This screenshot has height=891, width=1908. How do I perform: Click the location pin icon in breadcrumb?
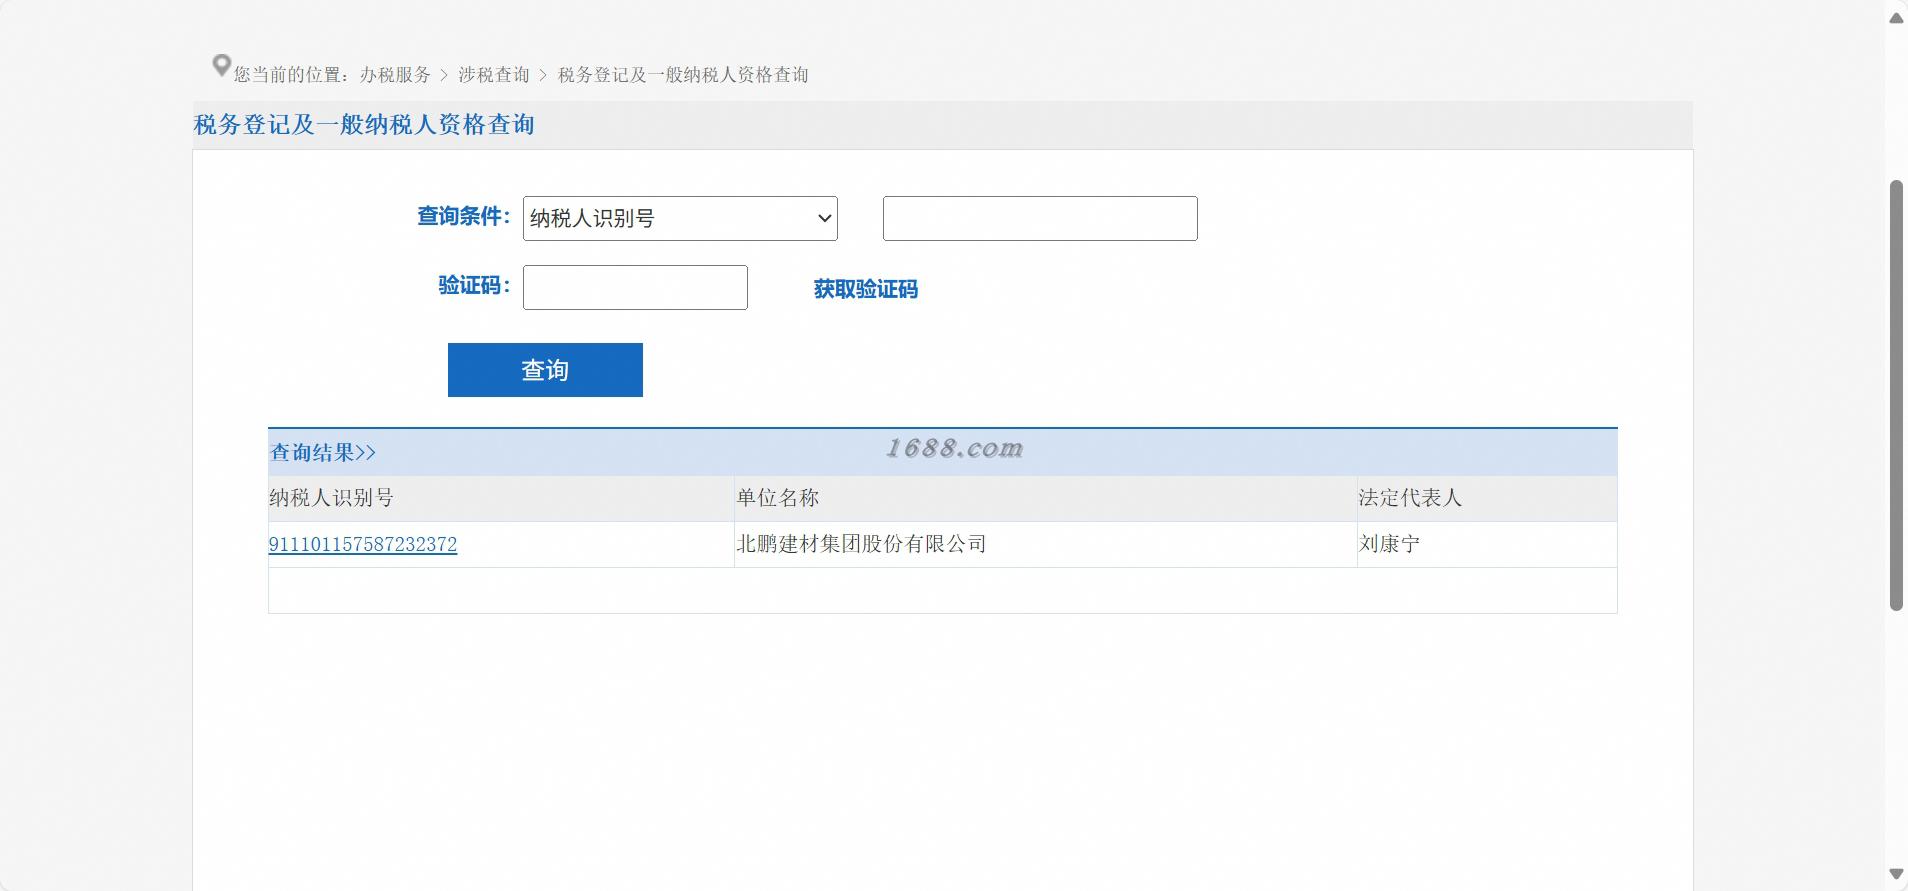pos(222,66)
